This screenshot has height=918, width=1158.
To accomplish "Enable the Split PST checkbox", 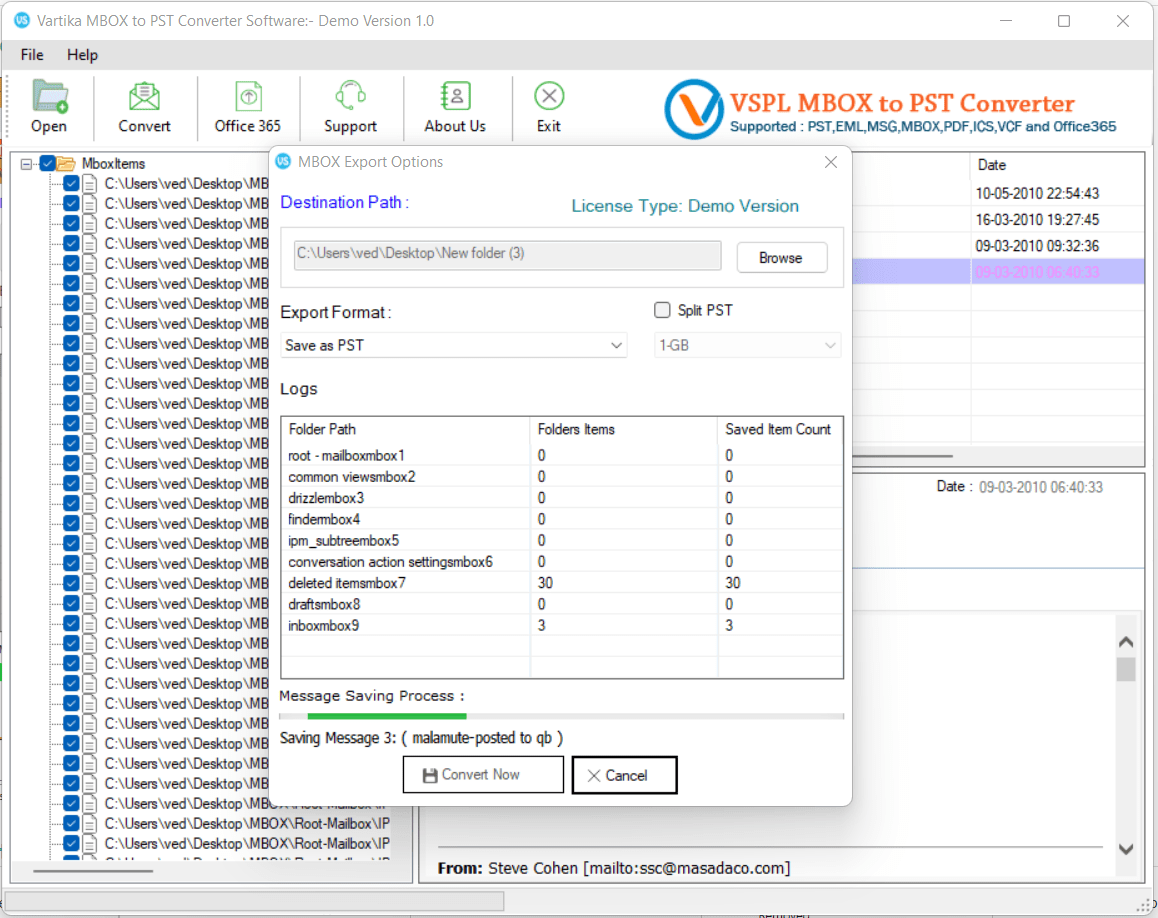I will (662, 310).
